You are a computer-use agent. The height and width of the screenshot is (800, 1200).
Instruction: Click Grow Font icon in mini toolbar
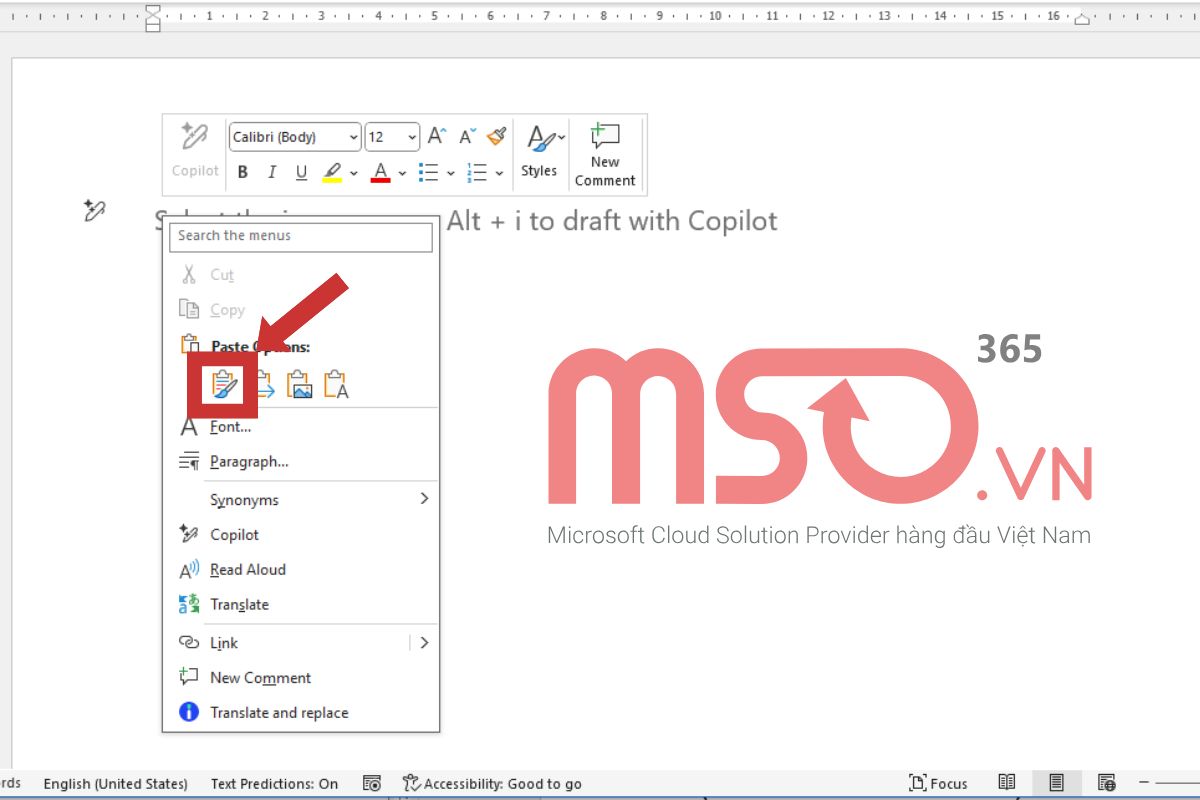coord(437,137)
